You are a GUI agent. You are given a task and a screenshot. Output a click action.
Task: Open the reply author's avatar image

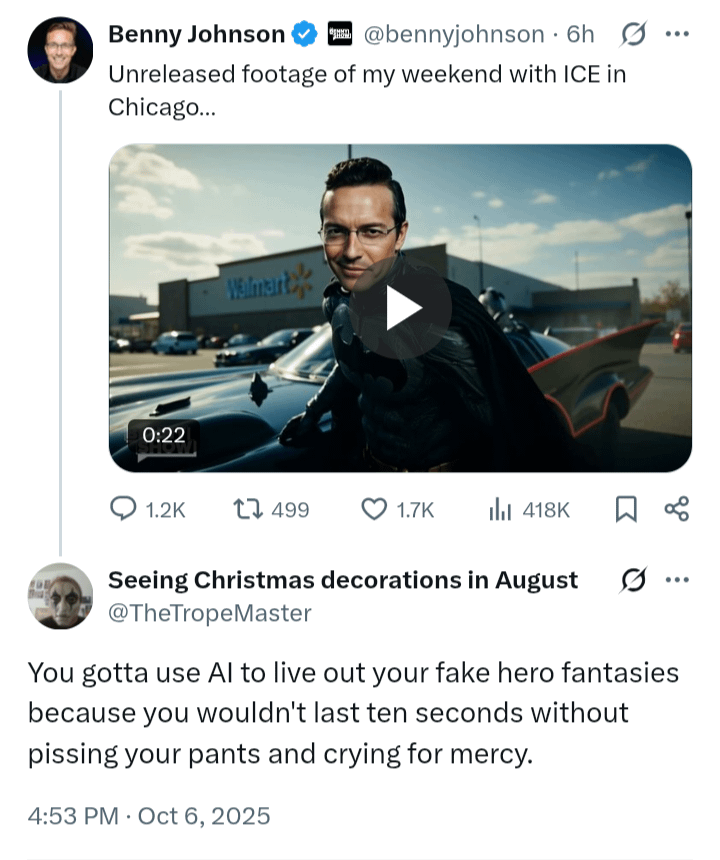pos(60,596)
